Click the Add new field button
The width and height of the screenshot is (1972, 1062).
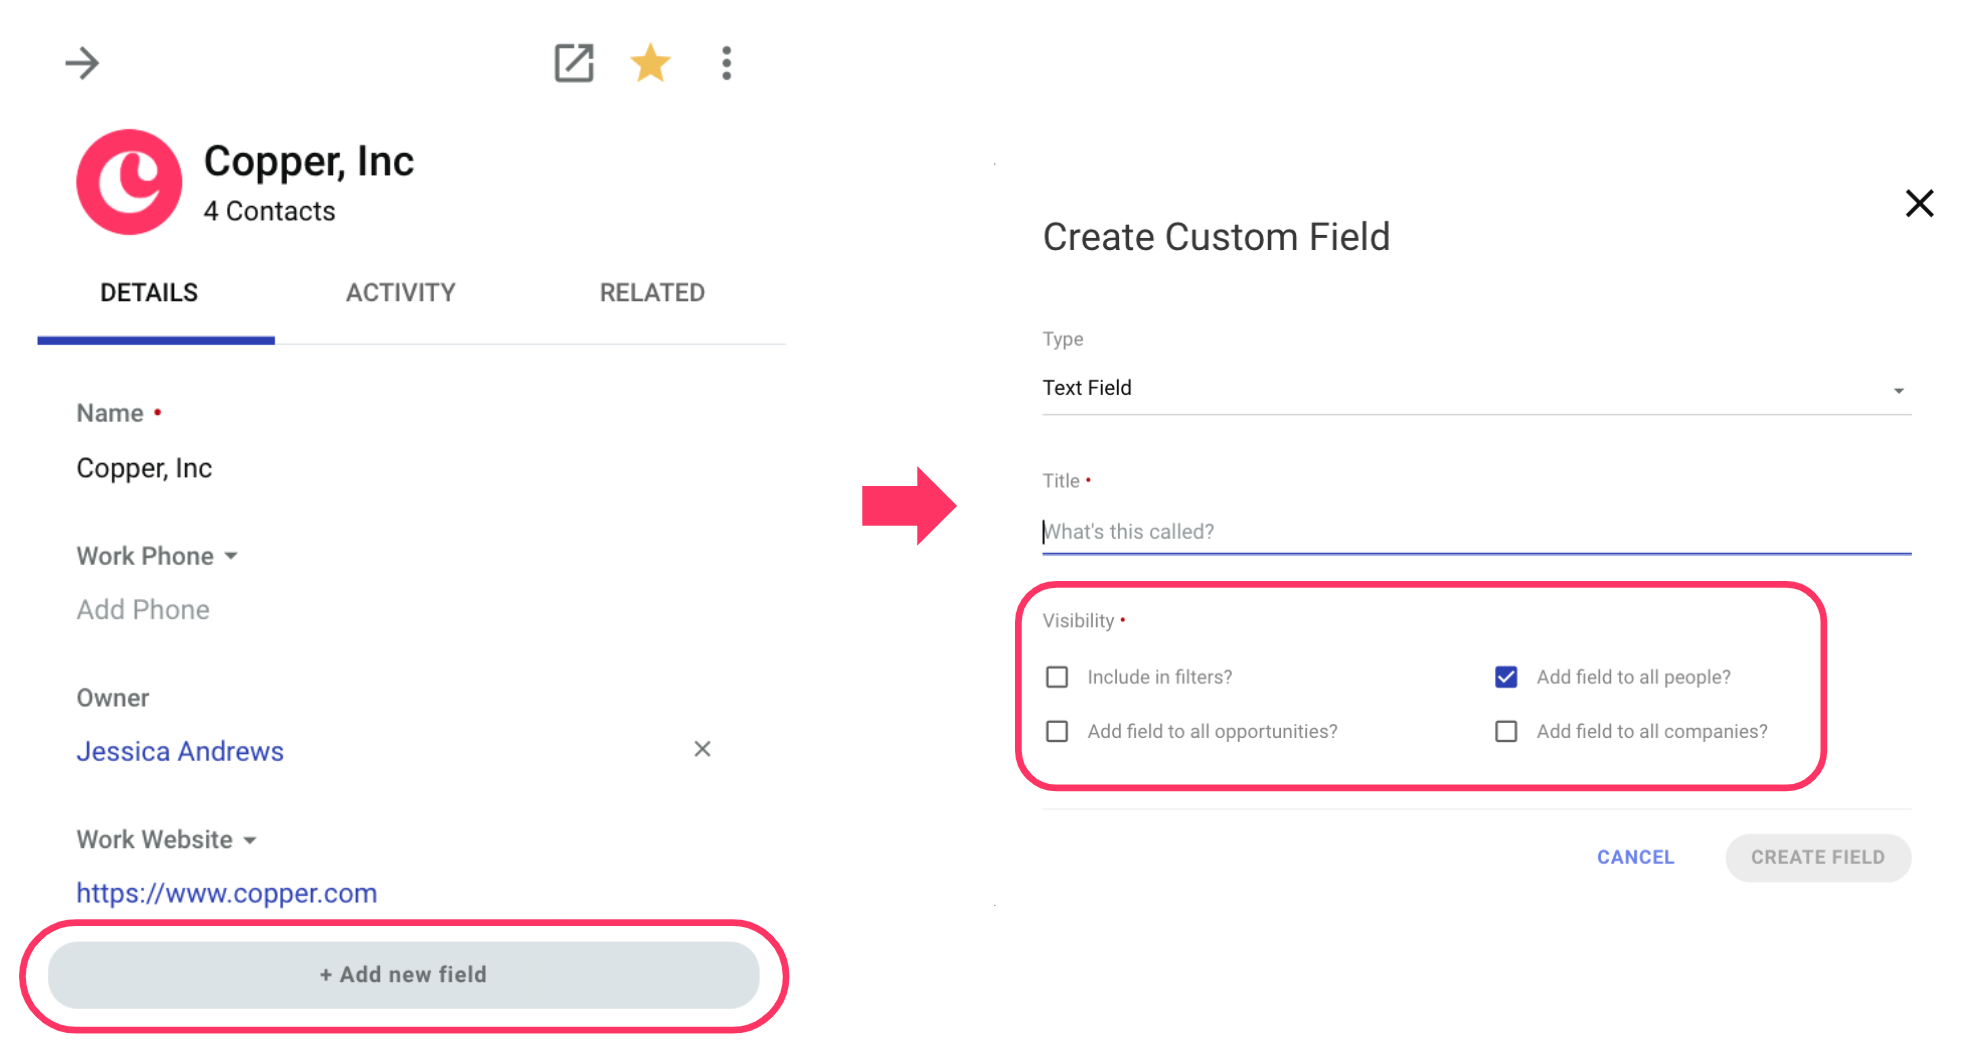pyautogui.click(x=403, y=975)
